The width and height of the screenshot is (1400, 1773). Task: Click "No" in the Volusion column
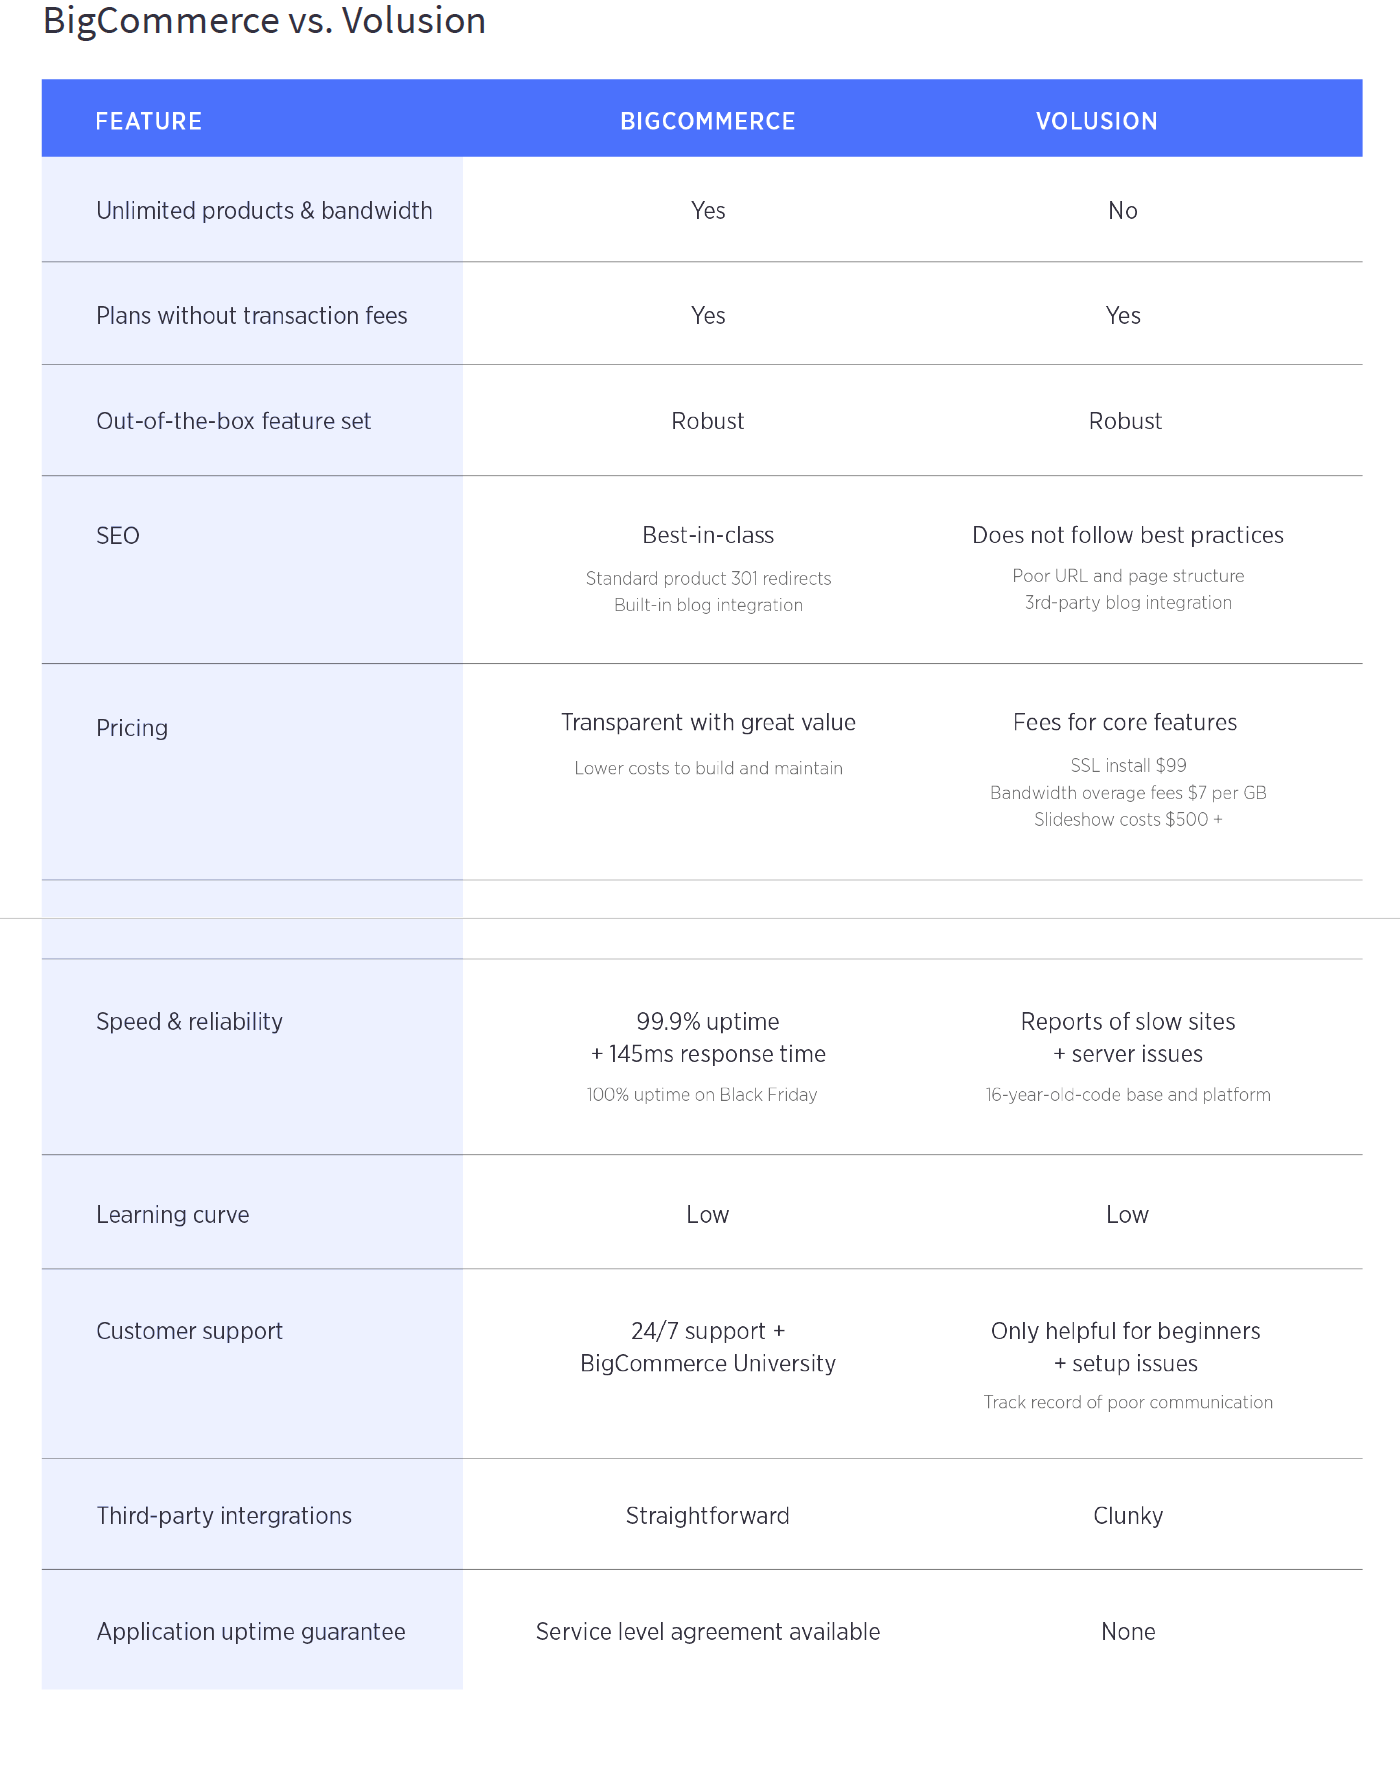[x=1122, y=211]
